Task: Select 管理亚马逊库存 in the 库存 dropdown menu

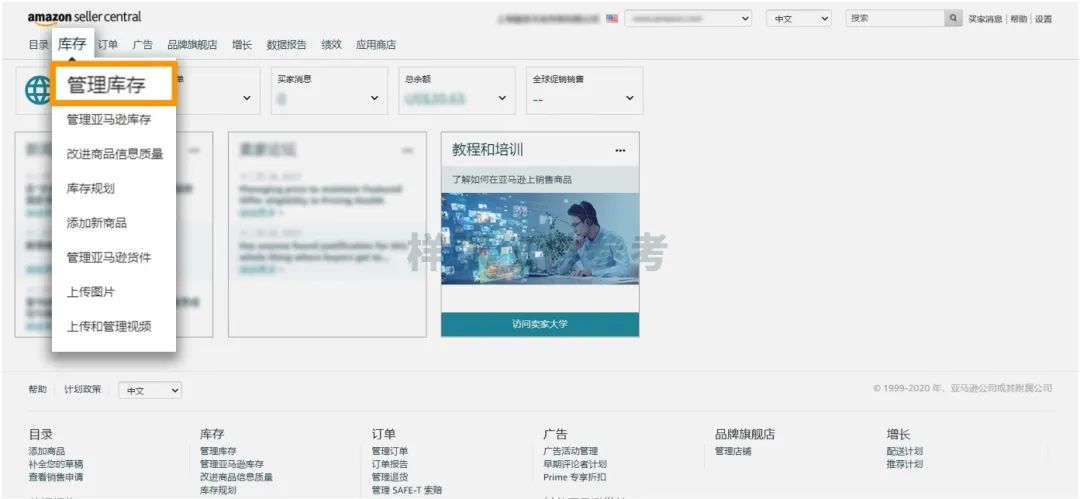Action: pyautogui.click(x=108, y=120)
